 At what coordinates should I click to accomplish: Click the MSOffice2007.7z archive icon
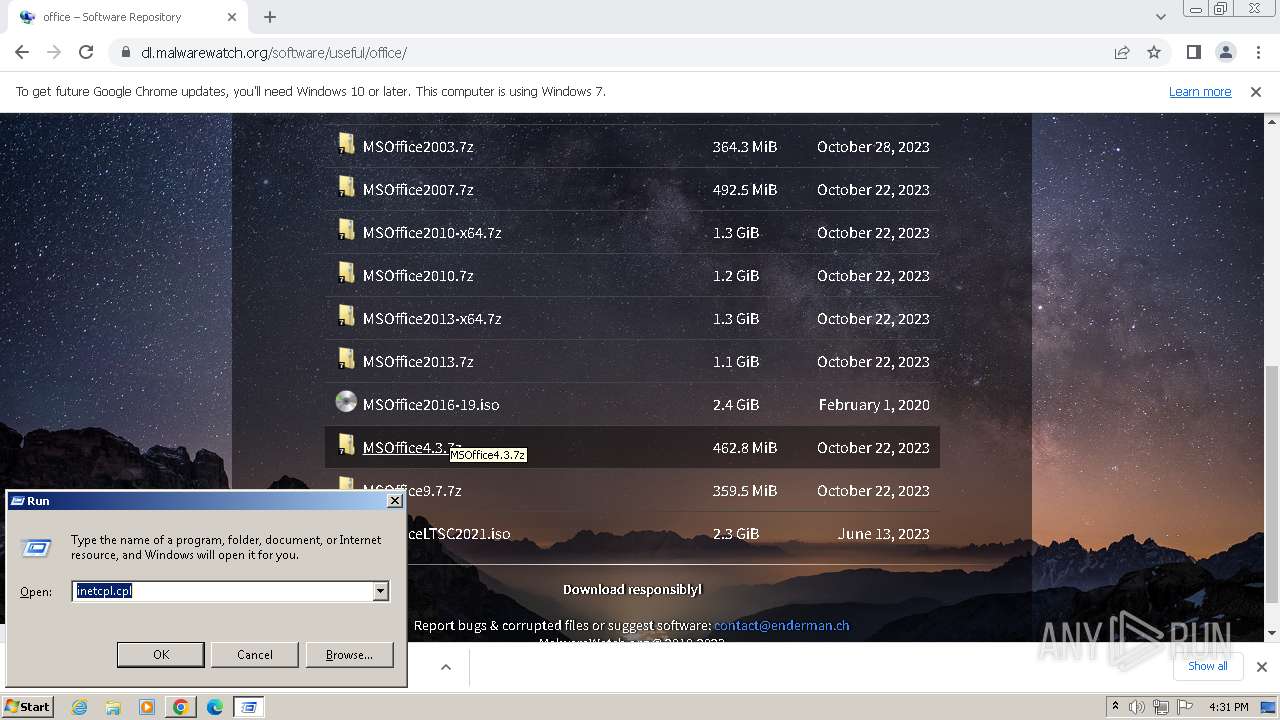coord(346,186)
